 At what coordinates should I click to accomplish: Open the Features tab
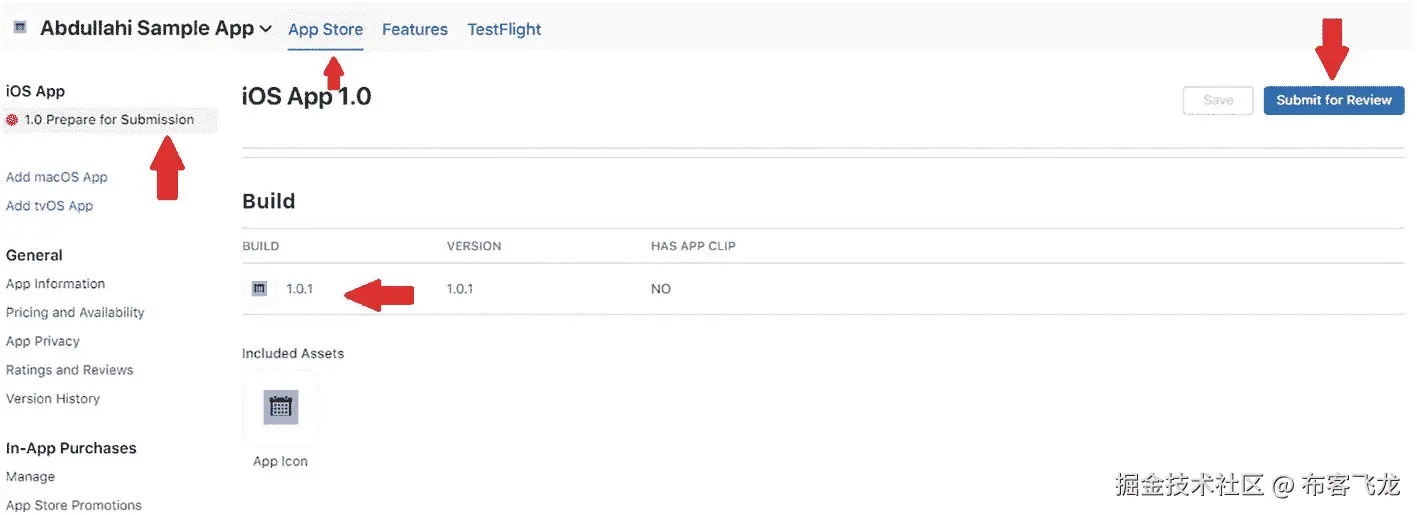point(415,29)
